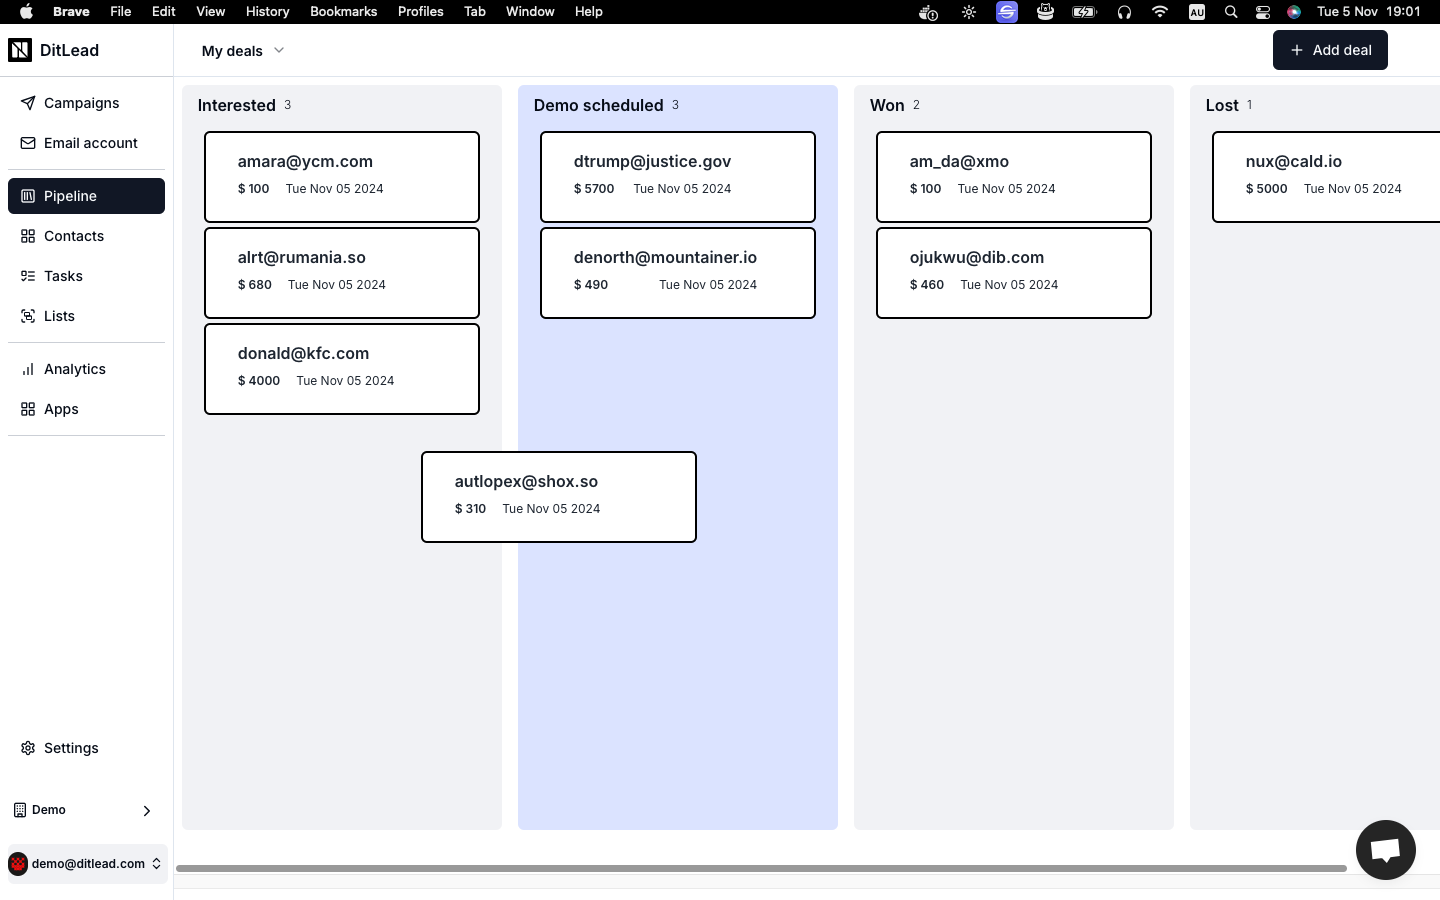Click the Add deal button
The height and width of the screenshot is (900, 1440).
tap(1329, 50)
